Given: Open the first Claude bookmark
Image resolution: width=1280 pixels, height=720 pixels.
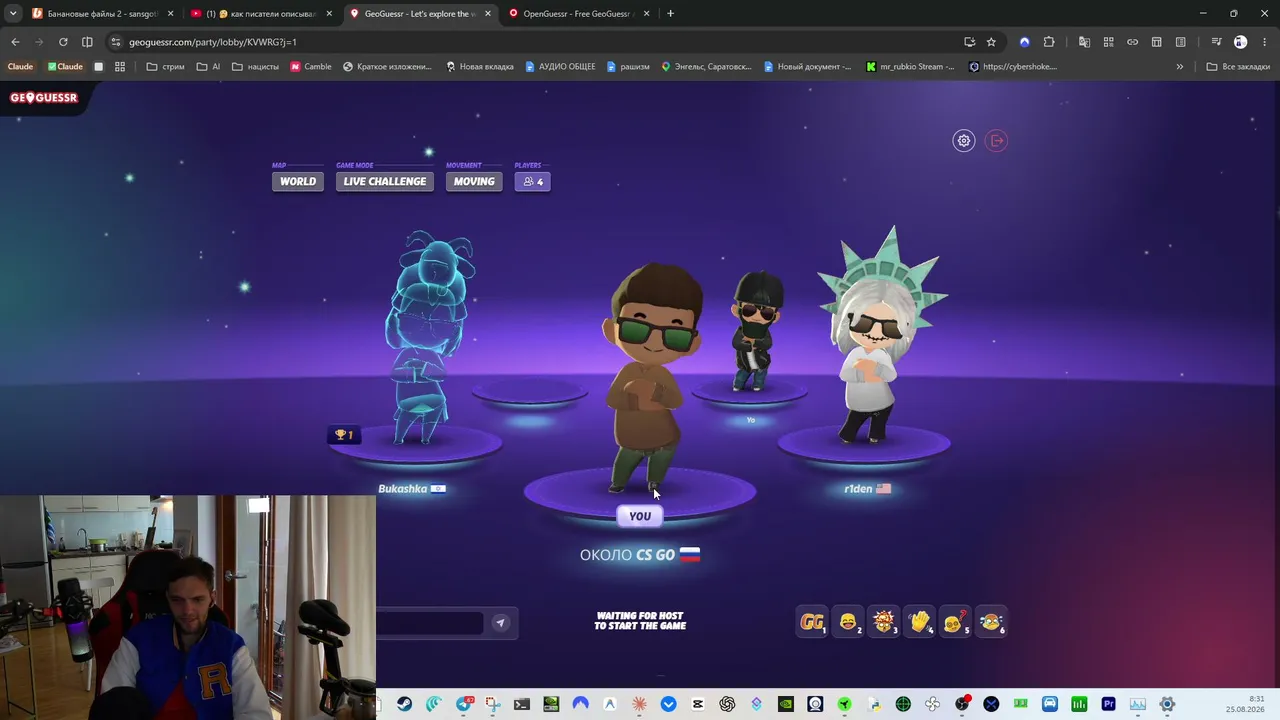Looking at the screenshot, I should point(20,67).
